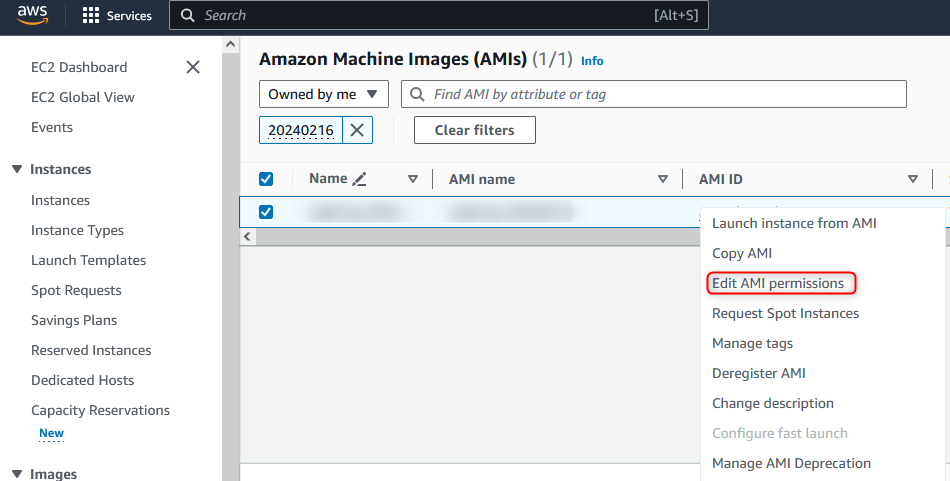Choose Deregister AMI

coord(759,373)
